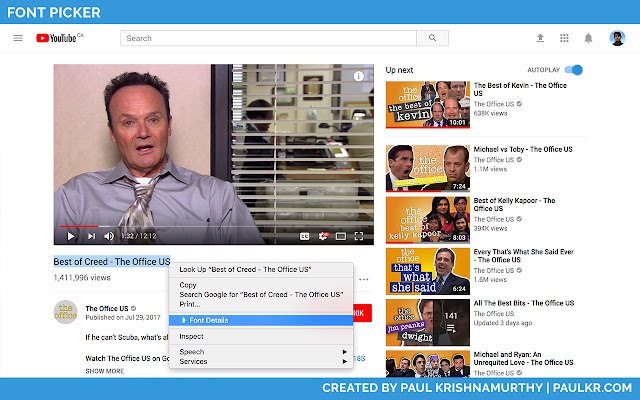Click "Published on Jul 29, 2017" text
The image size is (640, 400).
click(123, 318)
